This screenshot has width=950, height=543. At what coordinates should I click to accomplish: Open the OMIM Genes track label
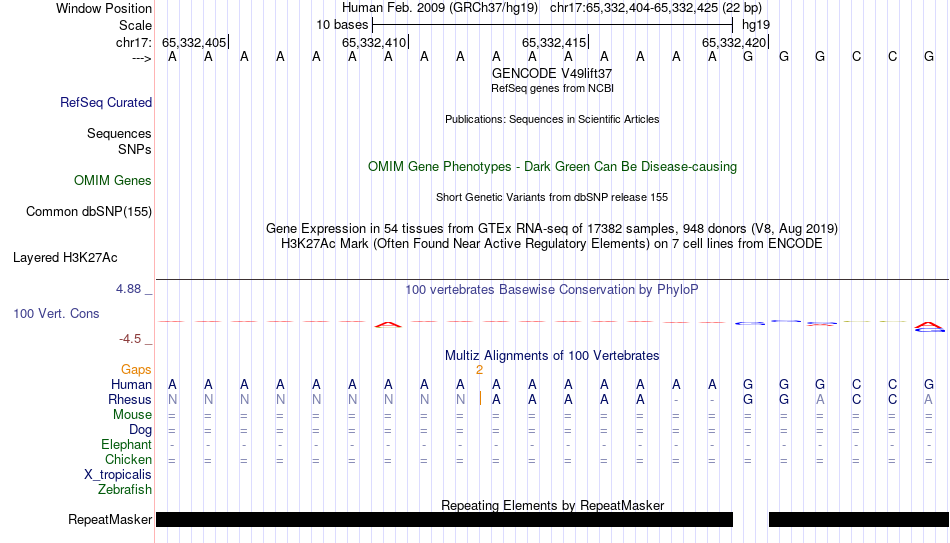click(113, 181)
